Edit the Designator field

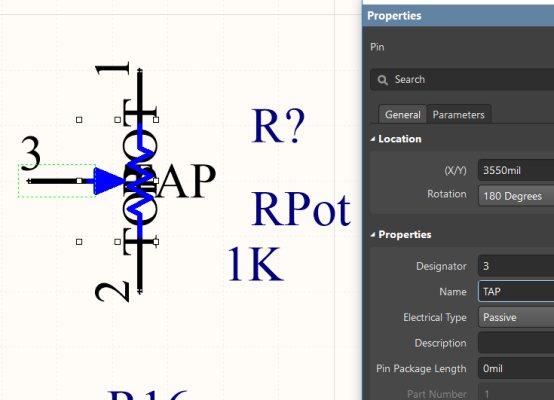click(x=516, y=266)
